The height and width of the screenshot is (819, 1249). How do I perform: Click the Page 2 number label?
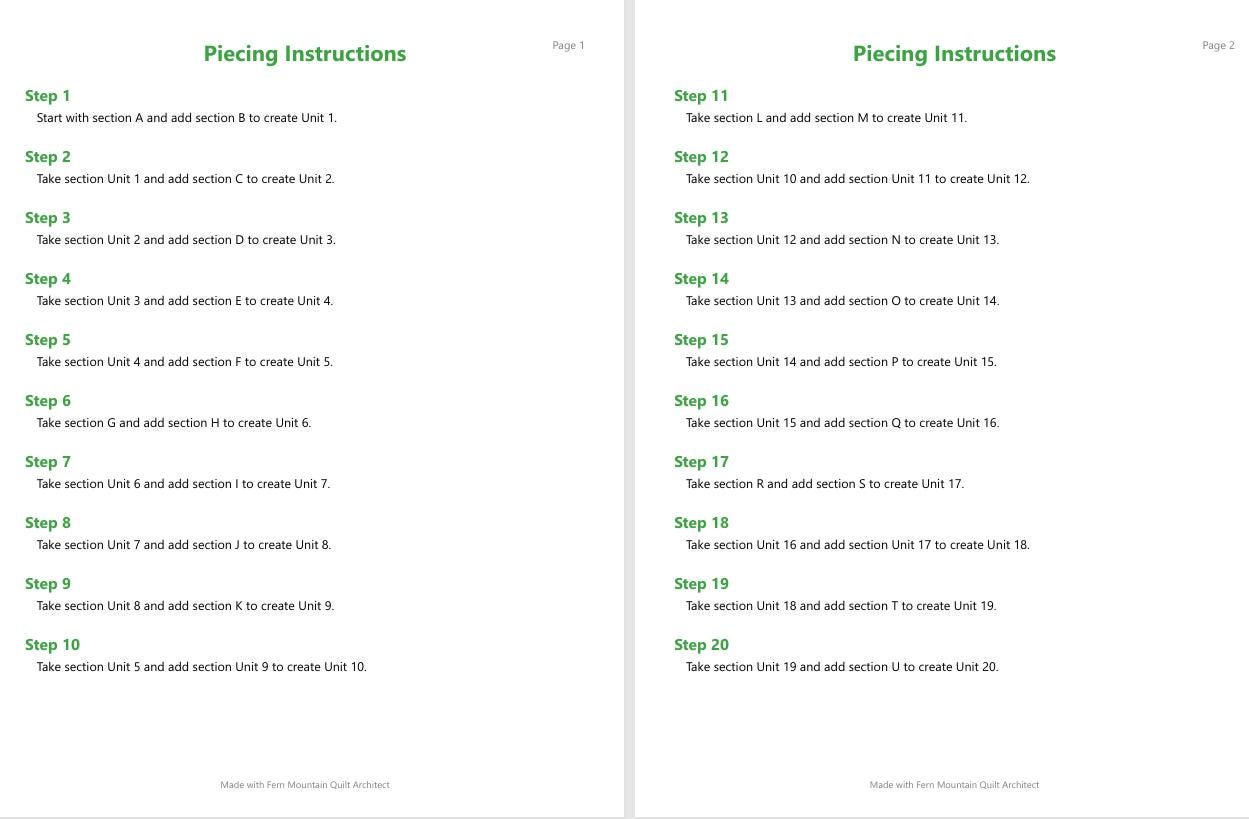(x=1218, y=45)
